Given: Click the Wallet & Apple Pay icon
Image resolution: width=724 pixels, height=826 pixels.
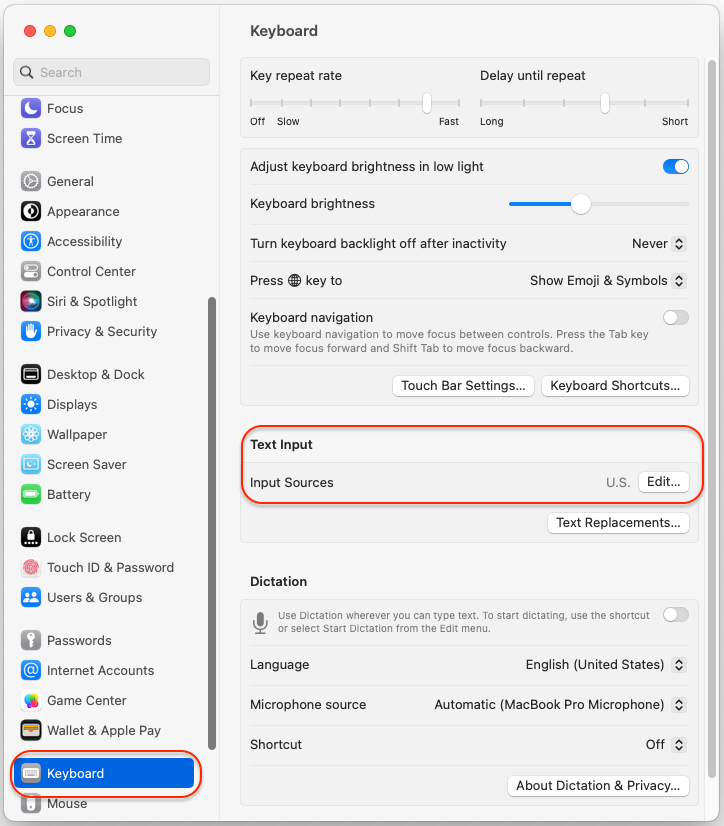Looking at the screenshot, I should point(31,730).
